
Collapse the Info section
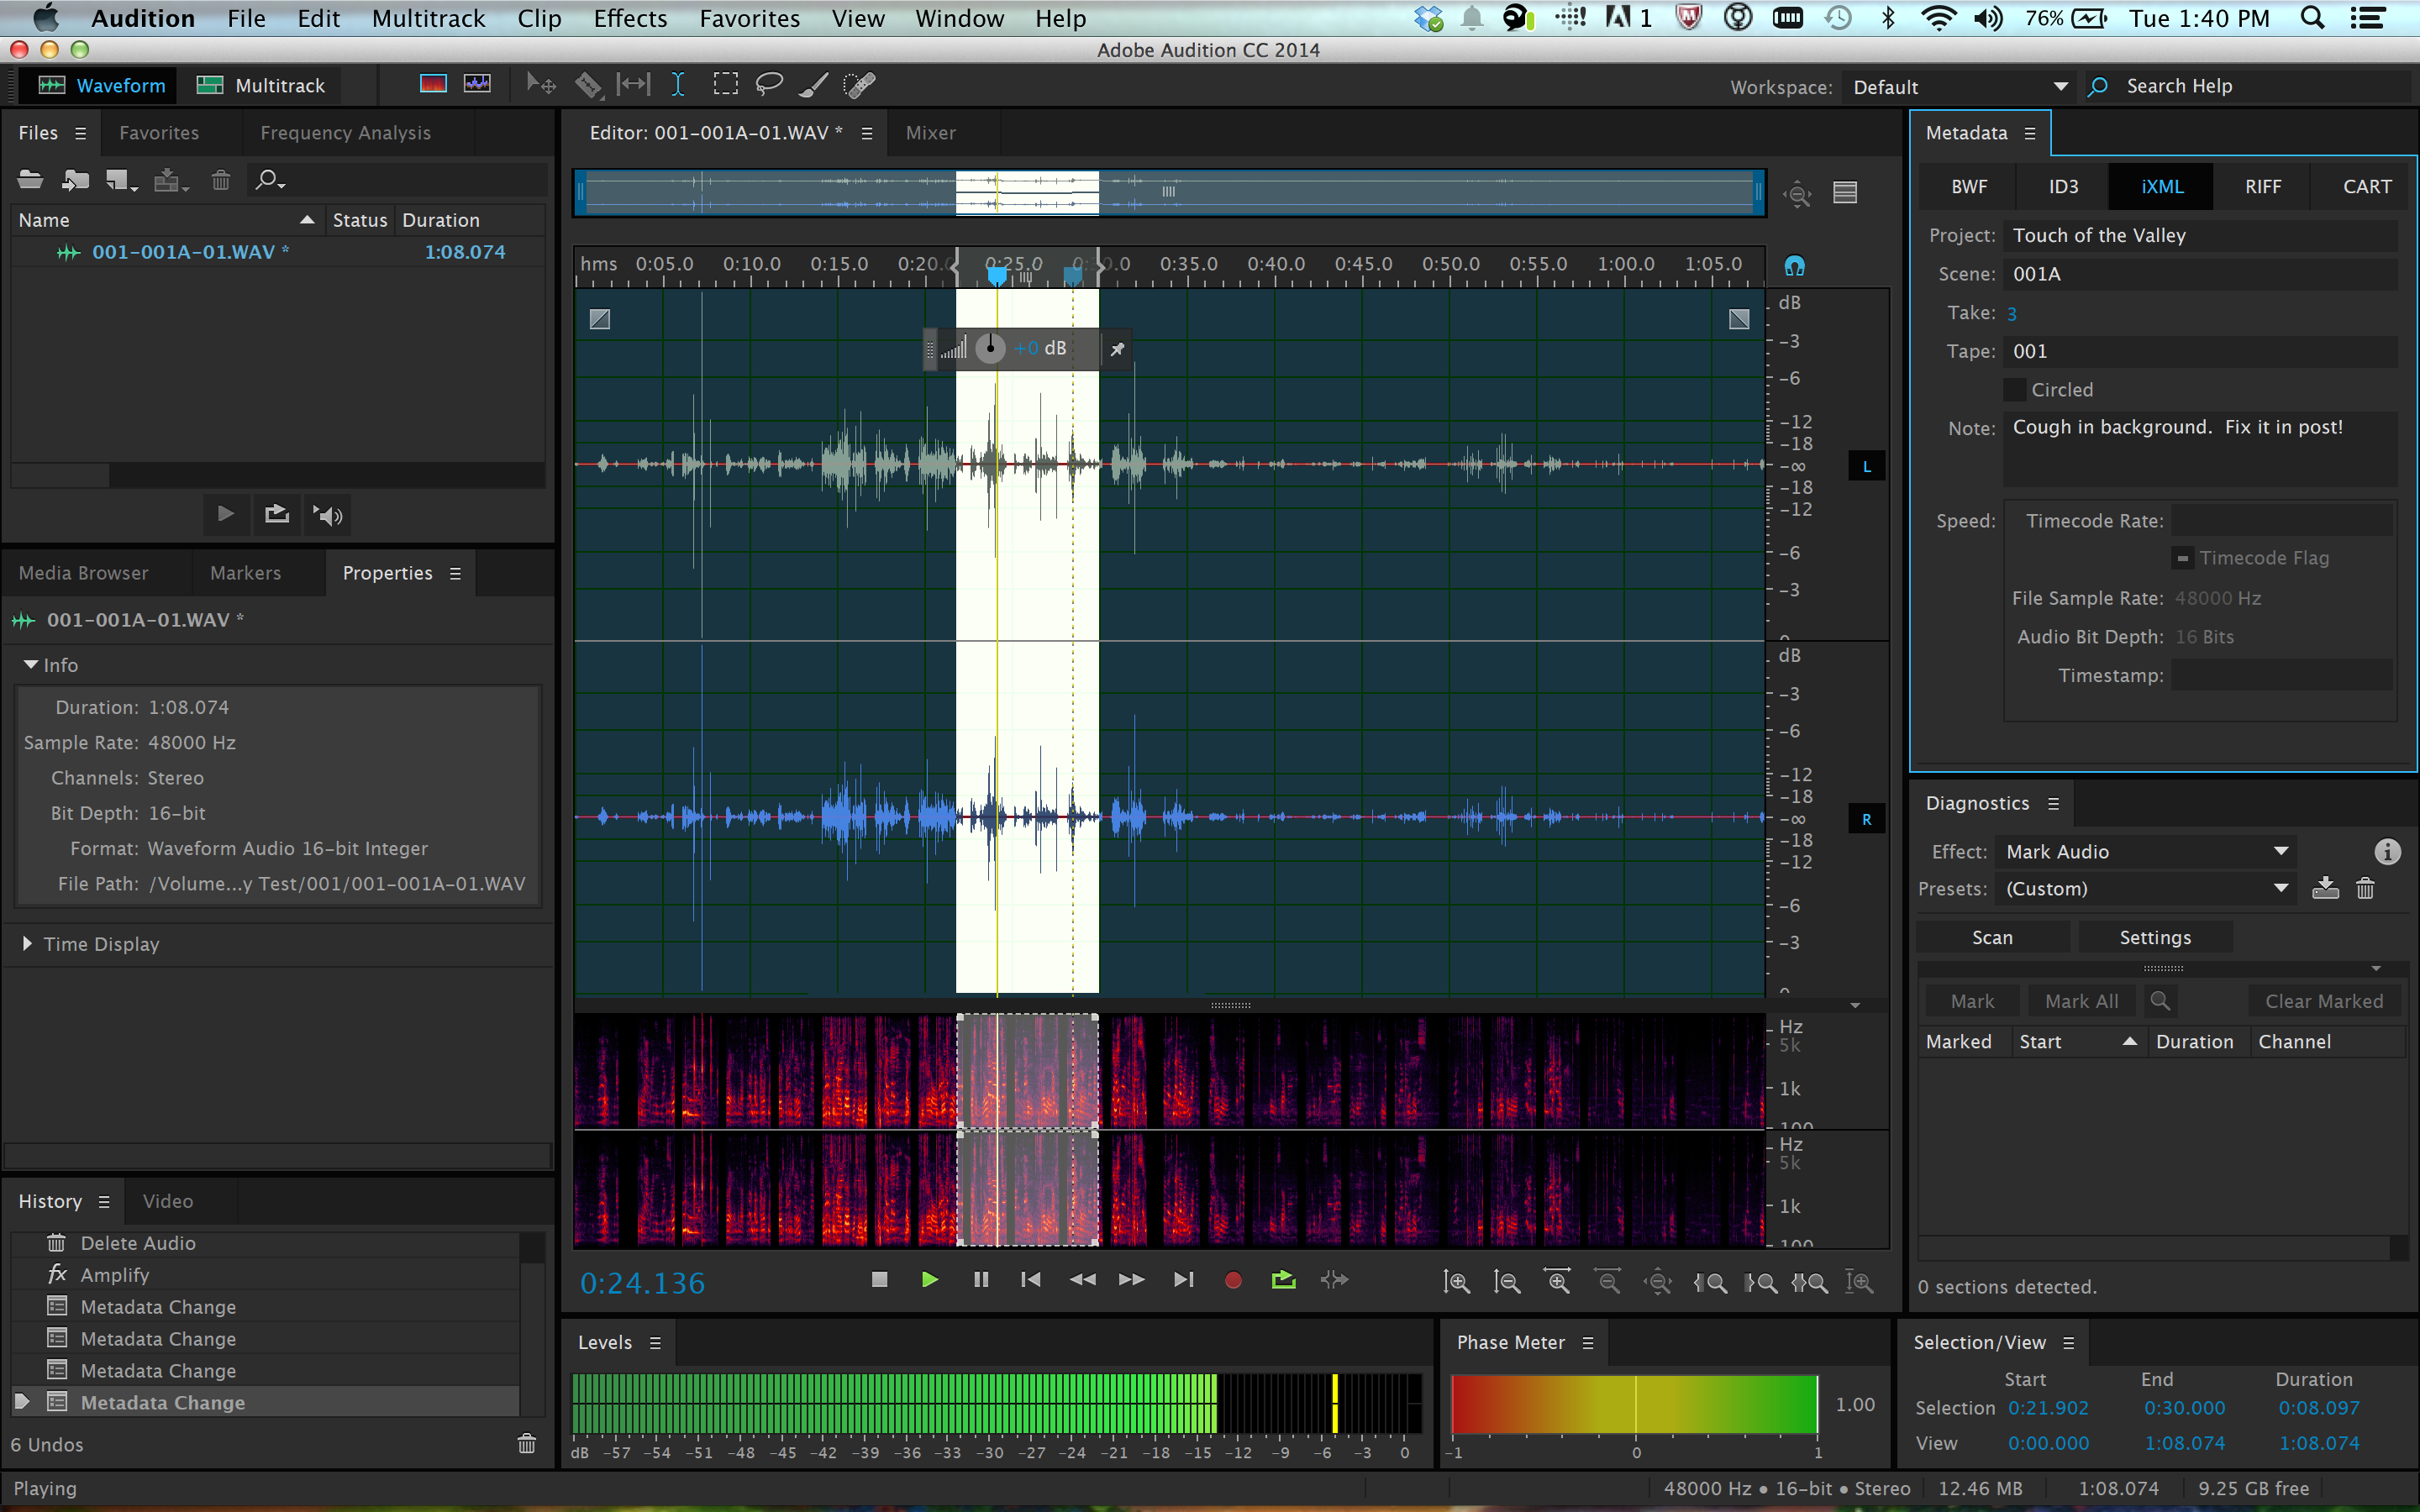[31, 665]
